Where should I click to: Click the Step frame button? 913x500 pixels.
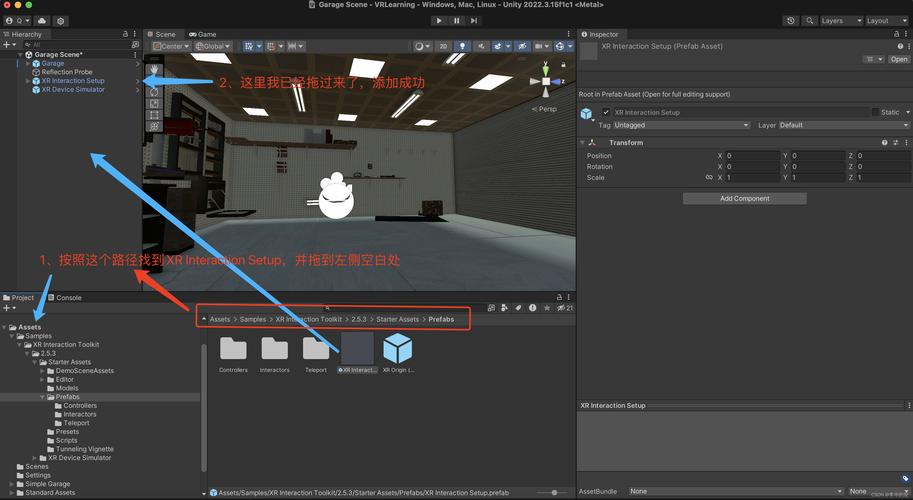point(474,20)
